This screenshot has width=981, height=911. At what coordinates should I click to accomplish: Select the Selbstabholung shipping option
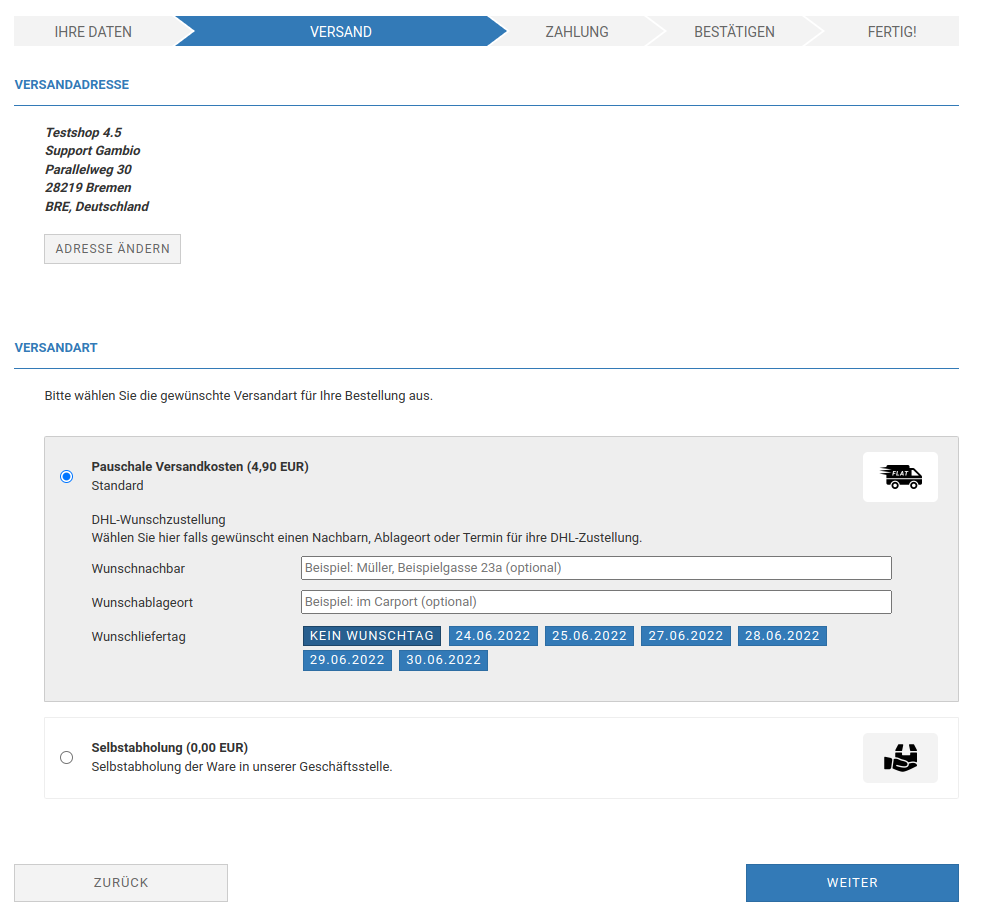pyautogui.click(x=66, y=757)
